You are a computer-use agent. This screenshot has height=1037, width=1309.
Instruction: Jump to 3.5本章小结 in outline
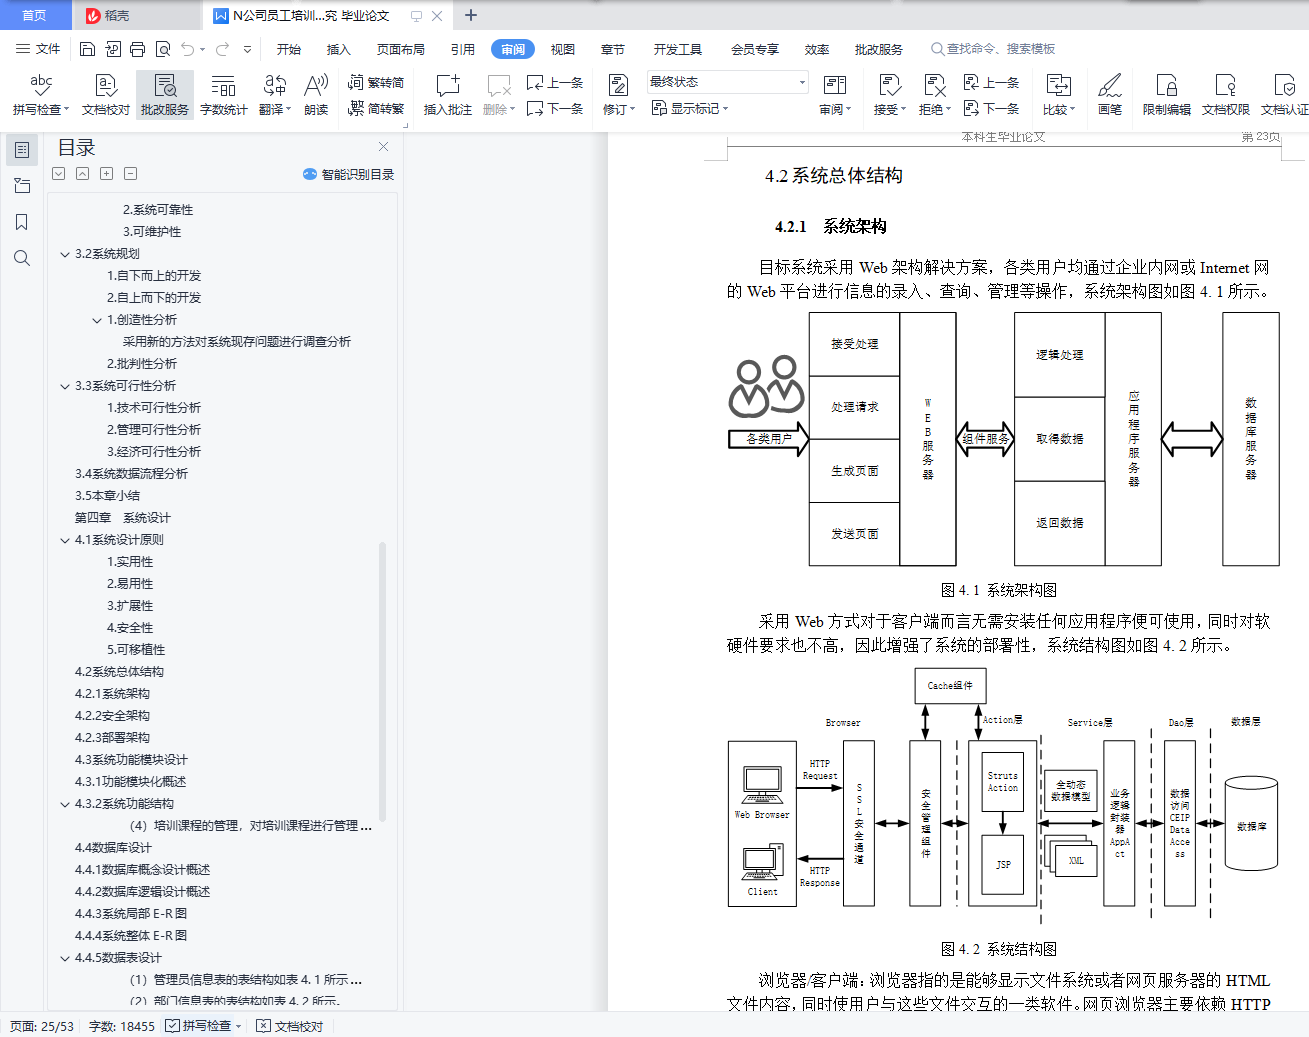(x=107, y=496)
